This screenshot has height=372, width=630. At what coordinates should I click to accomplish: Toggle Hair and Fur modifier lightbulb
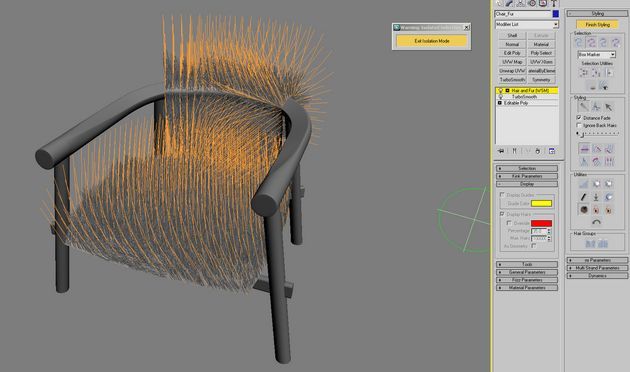coord(500,91)
